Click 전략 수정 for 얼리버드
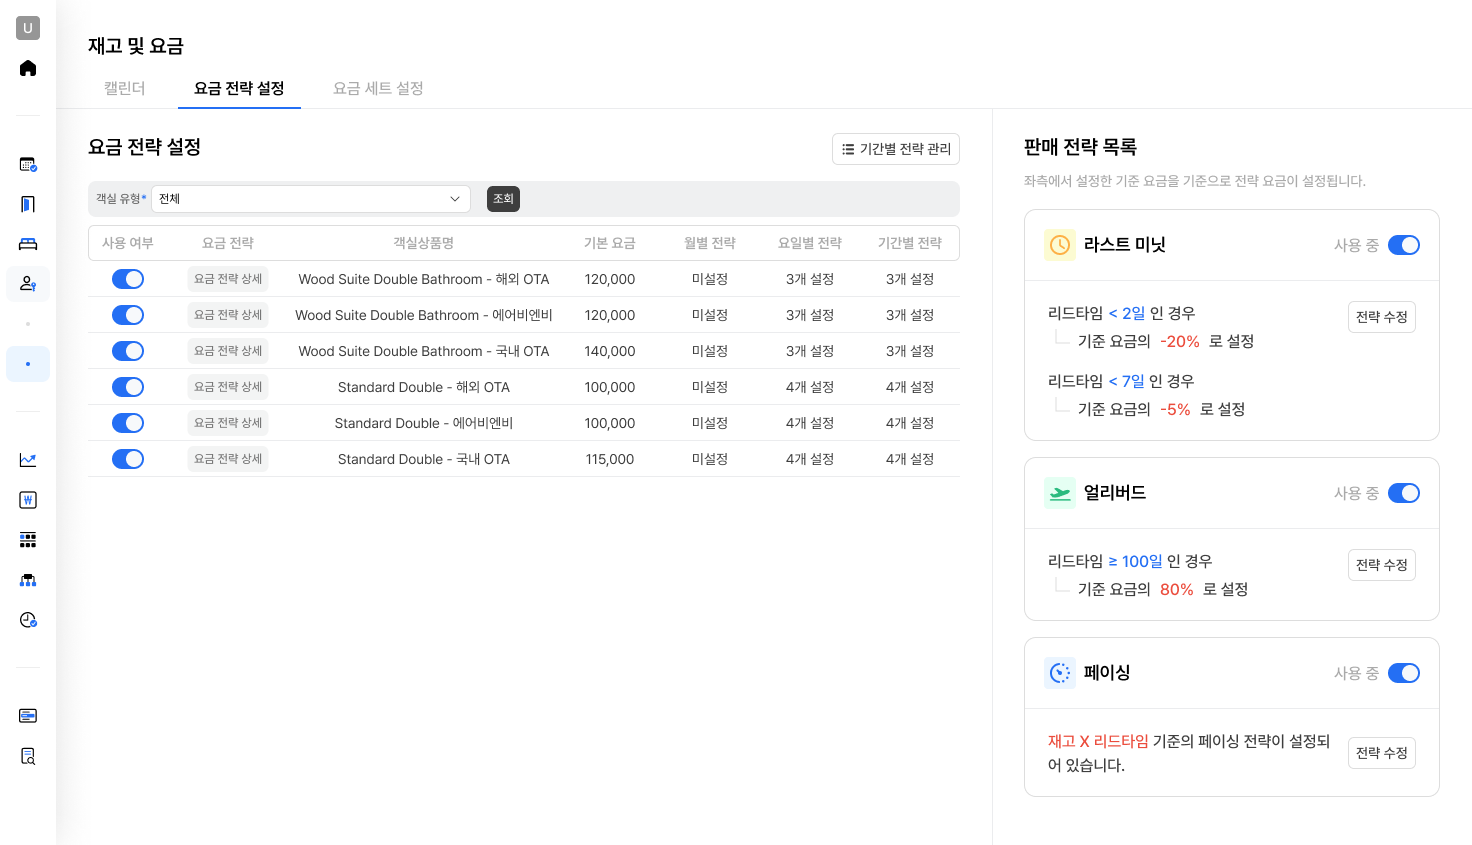The image size is (1472, 845). [x=1382, y=565]
